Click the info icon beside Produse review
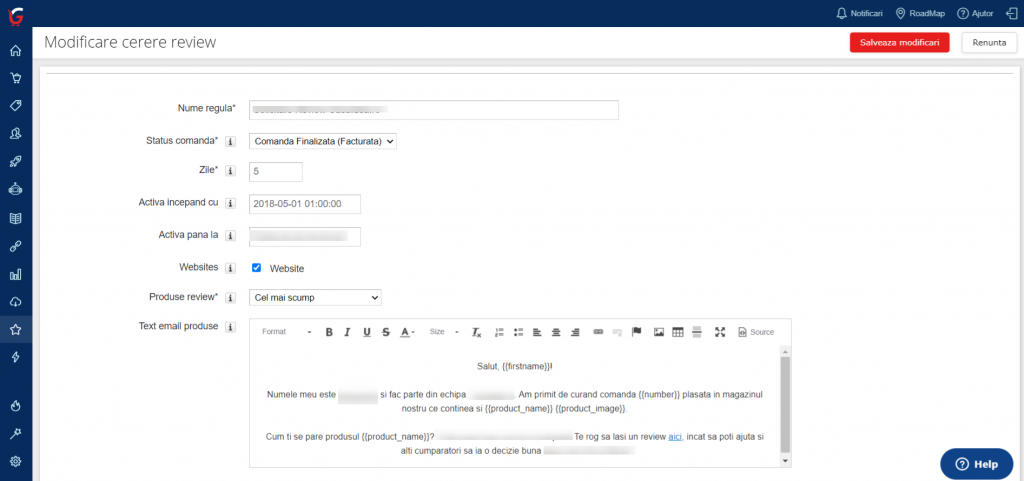Viewport: 1024px width, 481px height. point(230,298)
